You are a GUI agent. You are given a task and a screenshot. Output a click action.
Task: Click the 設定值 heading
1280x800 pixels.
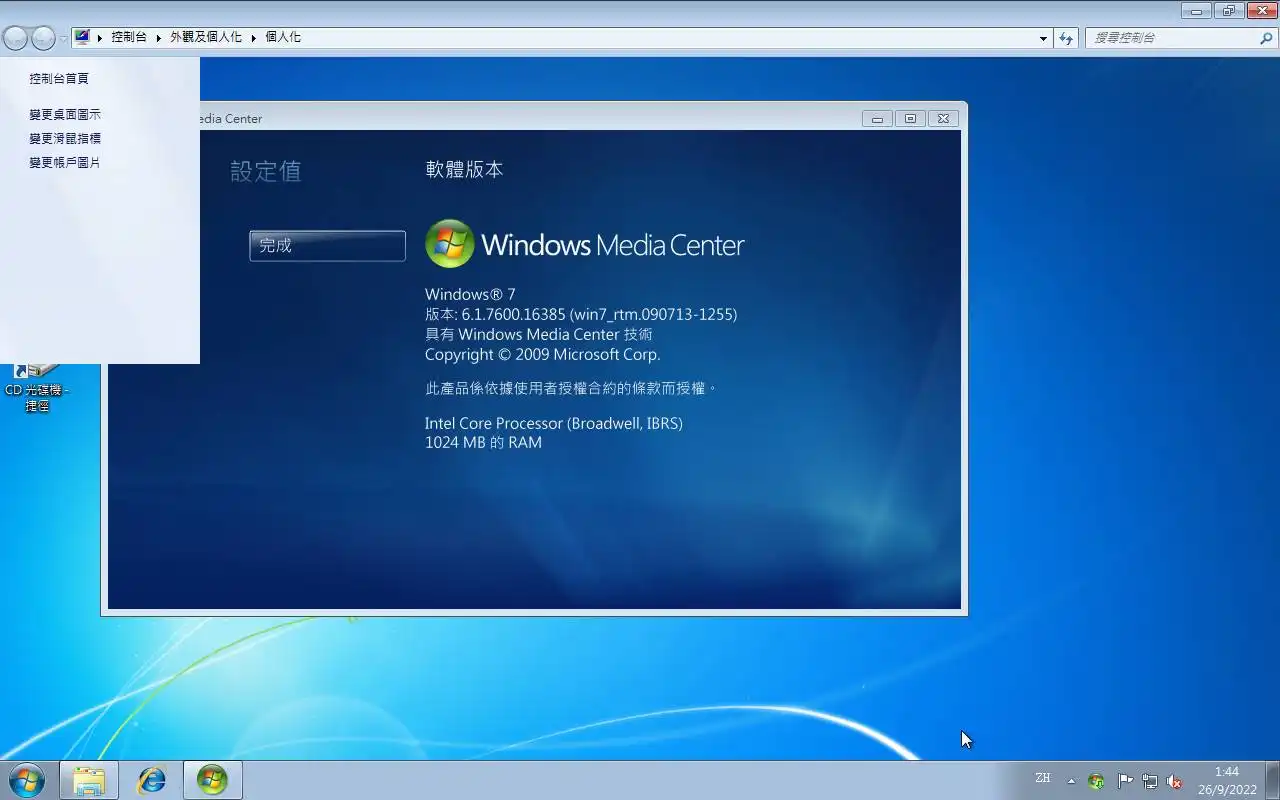click(265, 171)
